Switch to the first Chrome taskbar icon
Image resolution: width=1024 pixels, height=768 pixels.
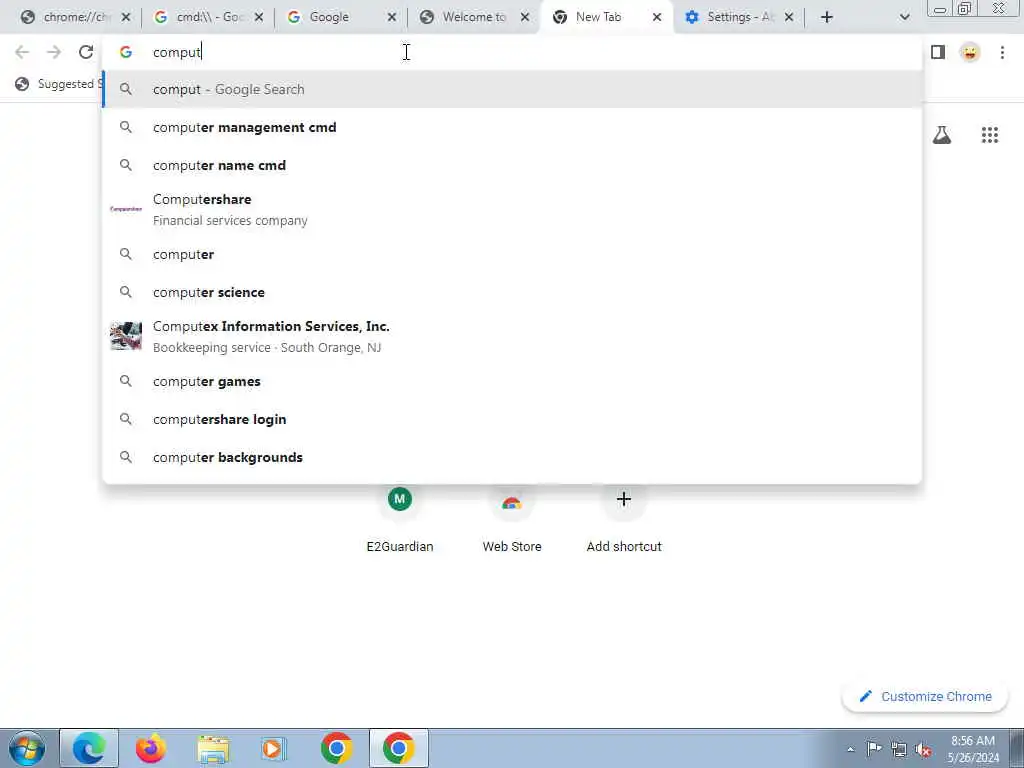[336, 748]
